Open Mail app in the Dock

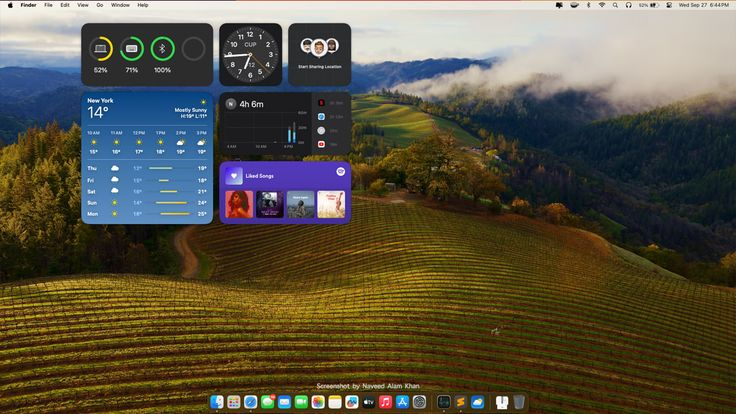[284, 402]
